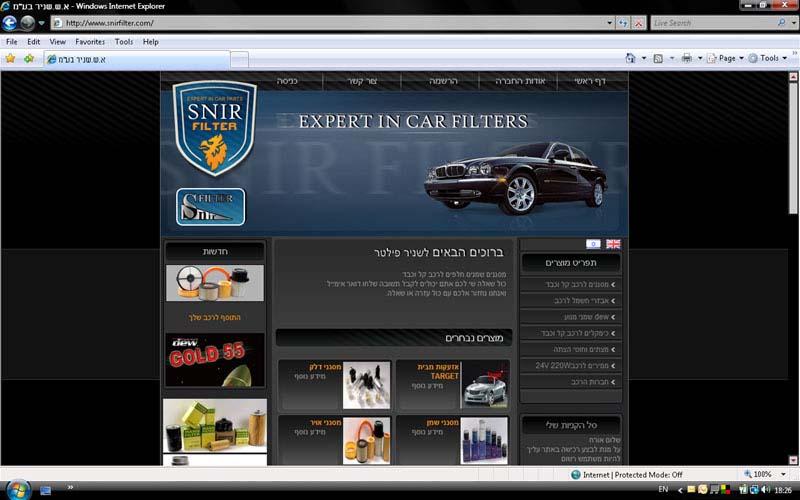This screenshot has width=800, height=500.
Task: Select the open א.ש.שניר בע"מ browser tab
Action: (x=137, y=60)
